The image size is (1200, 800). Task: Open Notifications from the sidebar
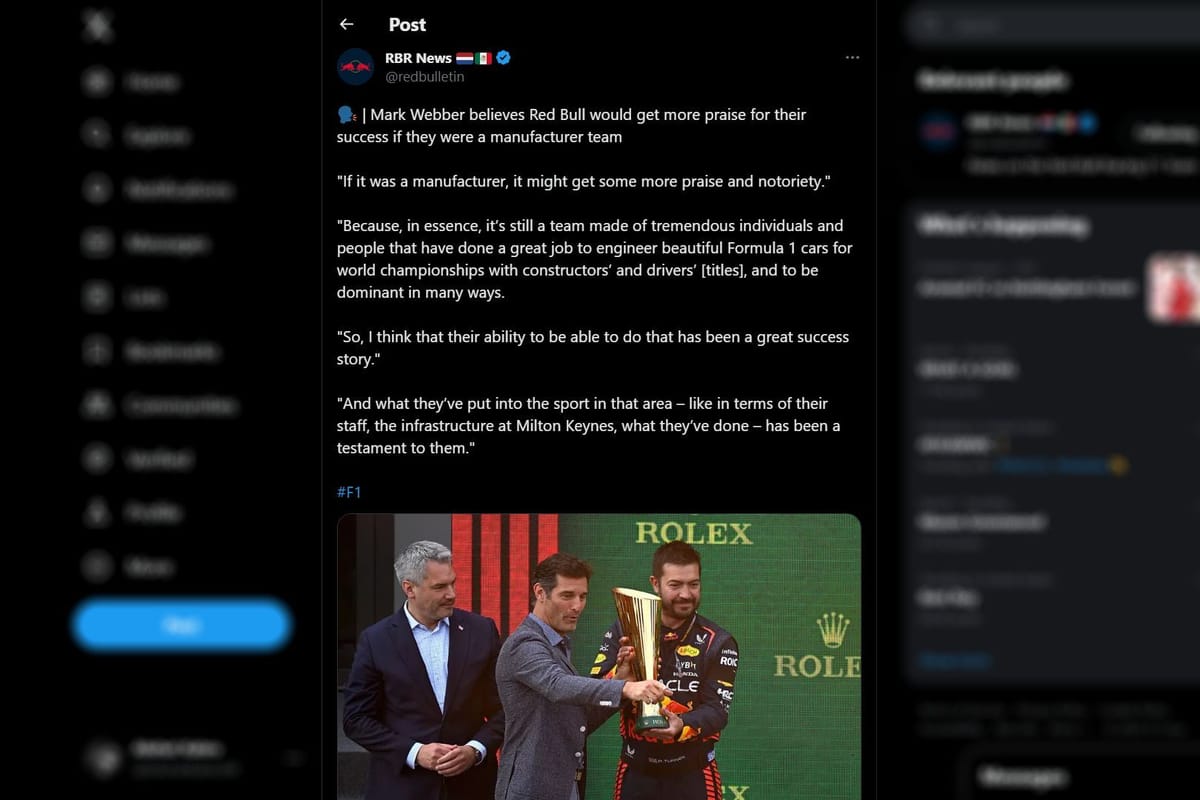tap(158, 189)
